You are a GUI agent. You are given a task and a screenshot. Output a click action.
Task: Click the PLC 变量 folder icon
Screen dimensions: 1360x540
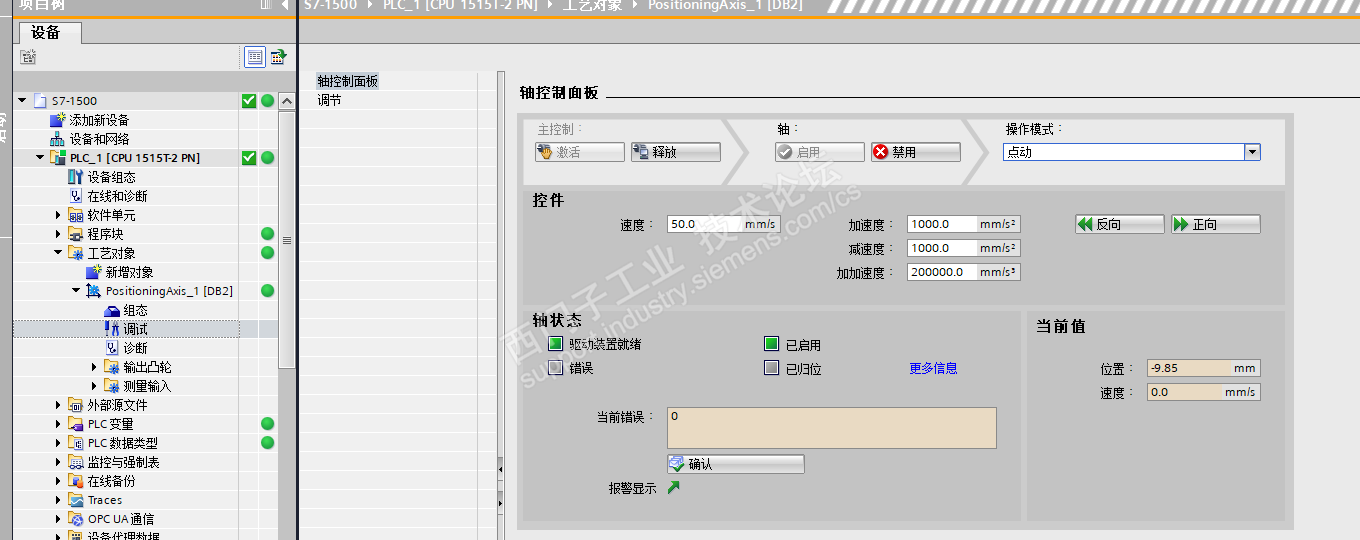(x=76, y=424)
